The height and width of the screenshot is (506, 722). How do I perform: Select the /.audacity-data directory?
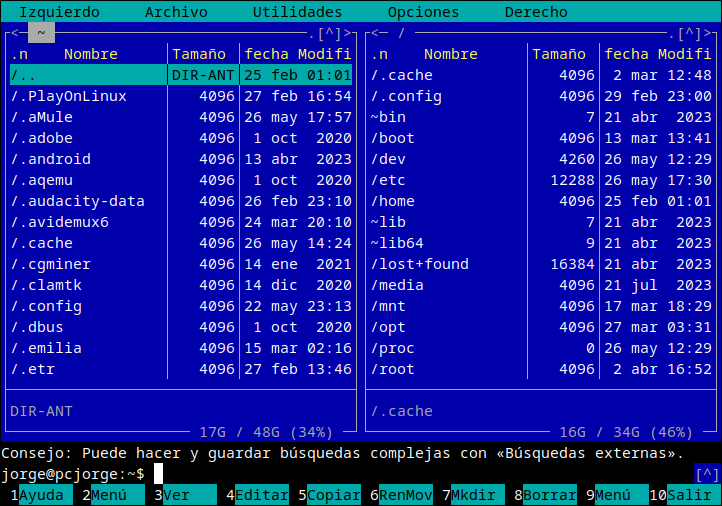coord(78,201)
